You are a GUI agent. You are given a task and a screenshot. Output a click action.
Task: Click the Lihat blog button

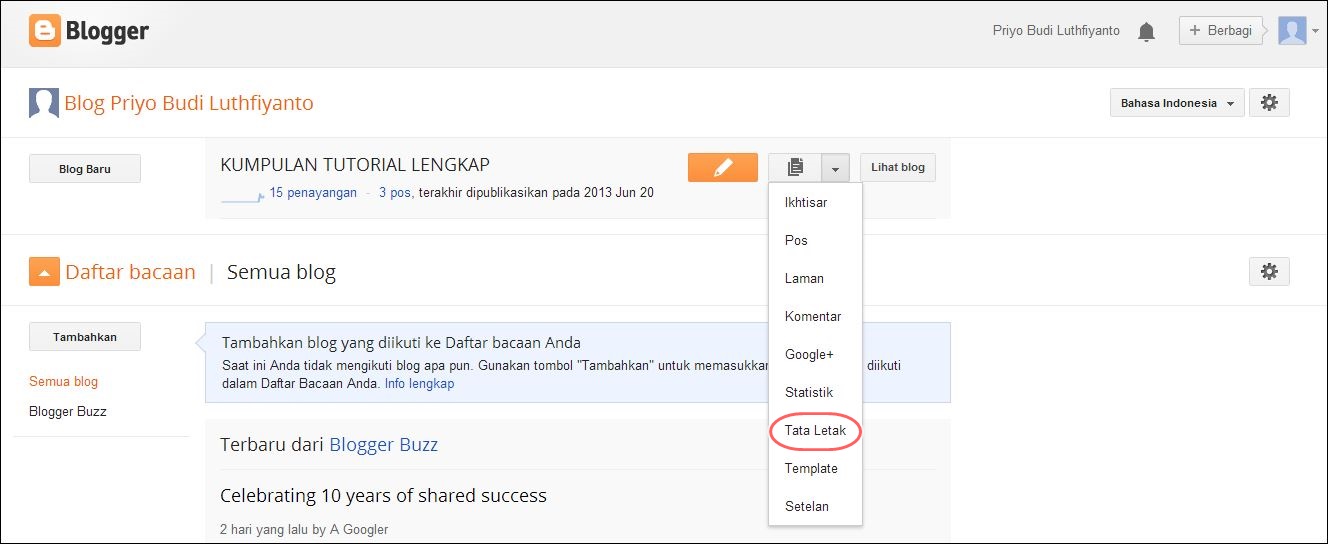point(897,167)
